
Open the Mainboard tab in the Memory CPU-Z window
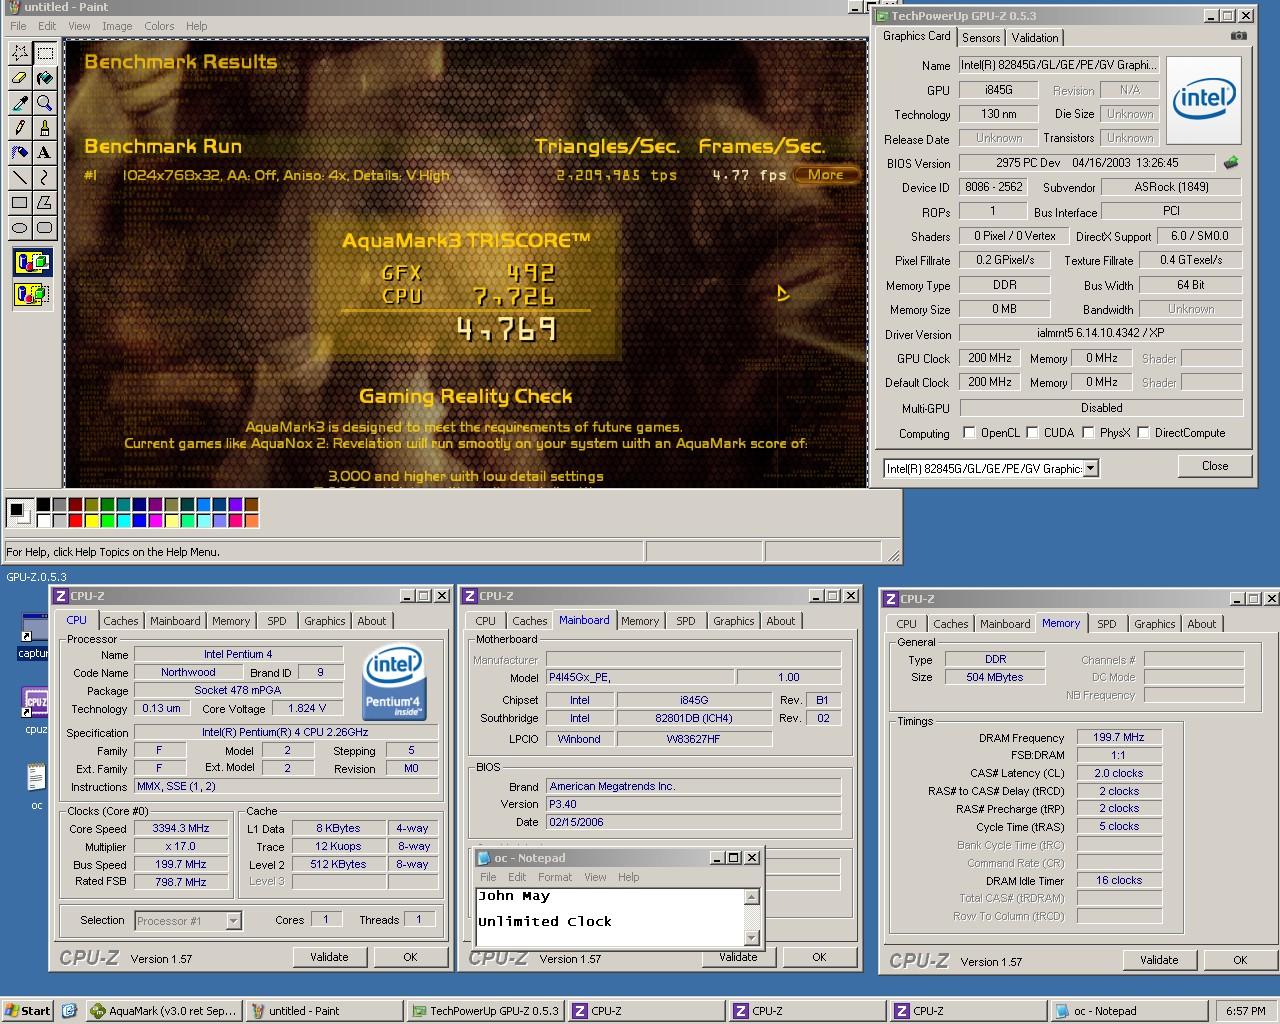pyautogui.click(x=1005, y=624)
